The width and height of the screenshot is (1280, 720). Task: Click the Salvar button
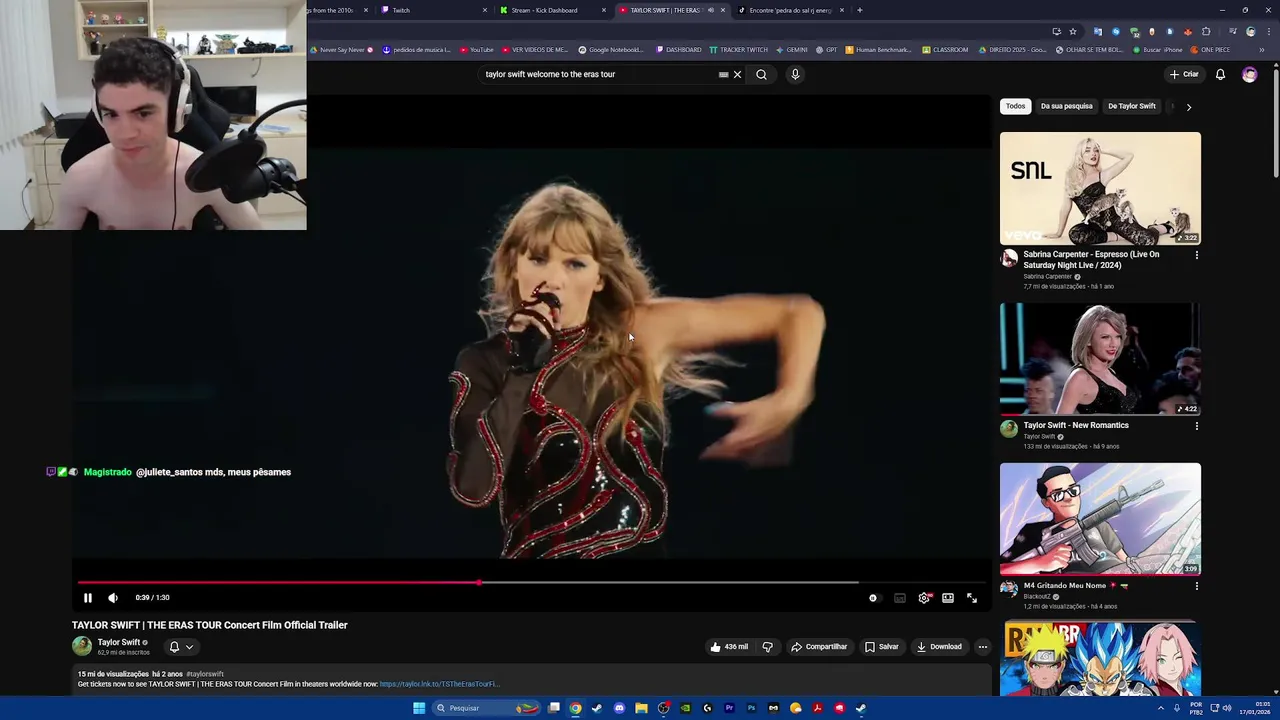(x=882, y=647)
